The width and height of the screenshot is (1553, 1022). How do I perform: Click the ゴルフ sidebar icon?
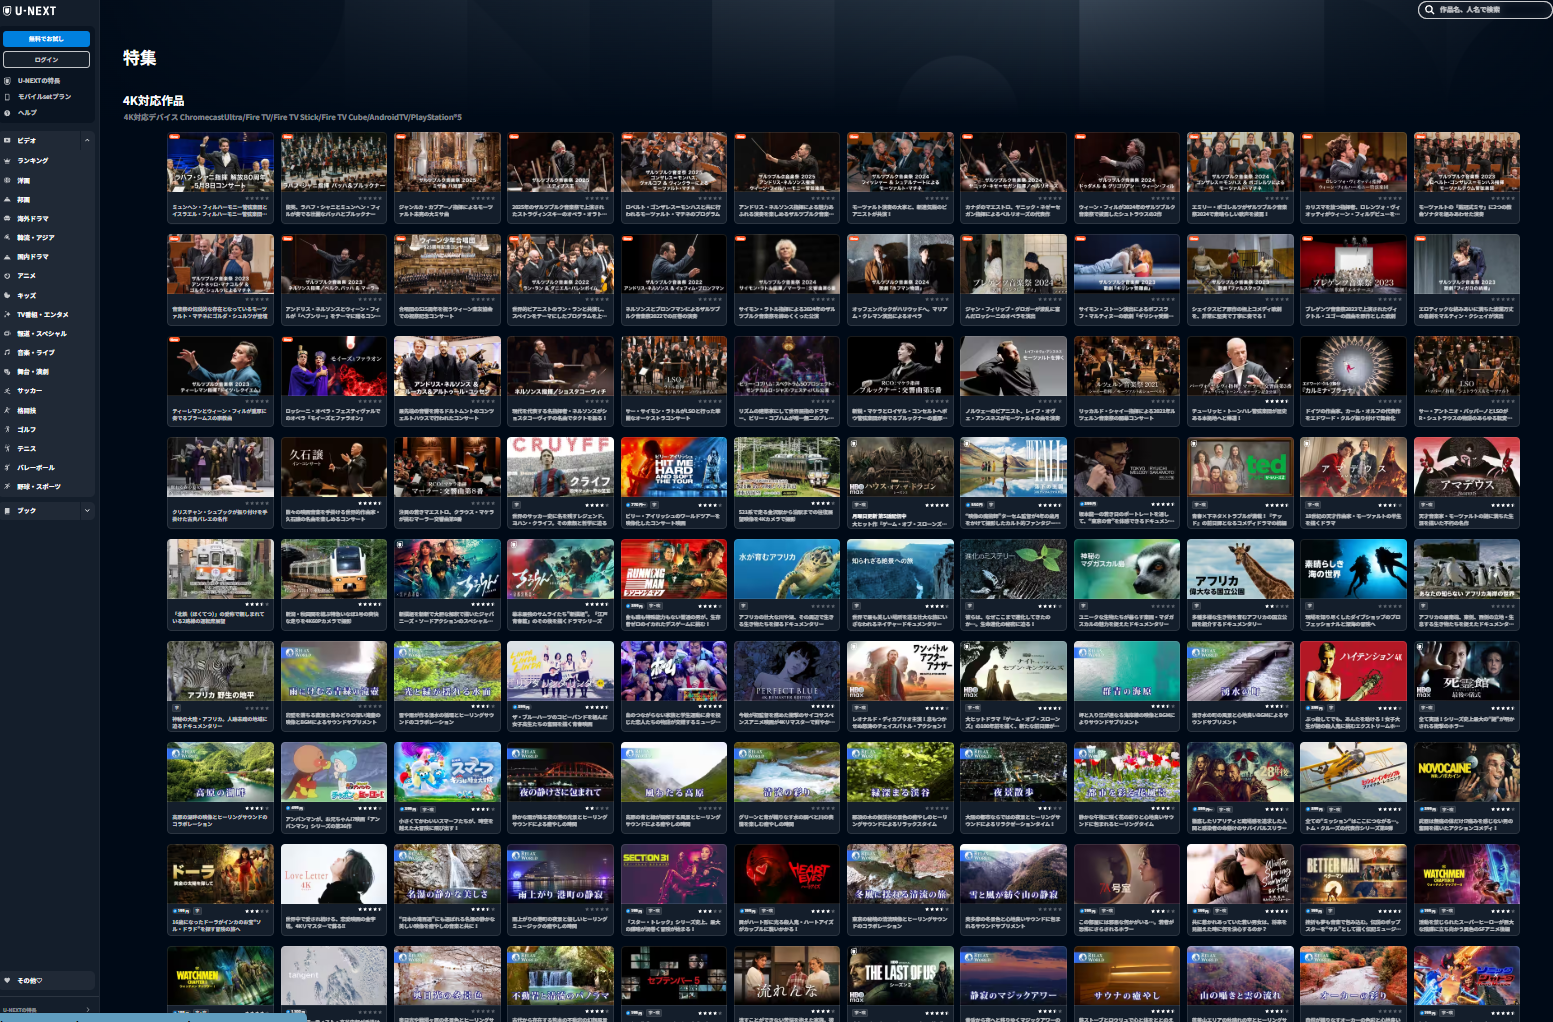[x=7, y=429]
